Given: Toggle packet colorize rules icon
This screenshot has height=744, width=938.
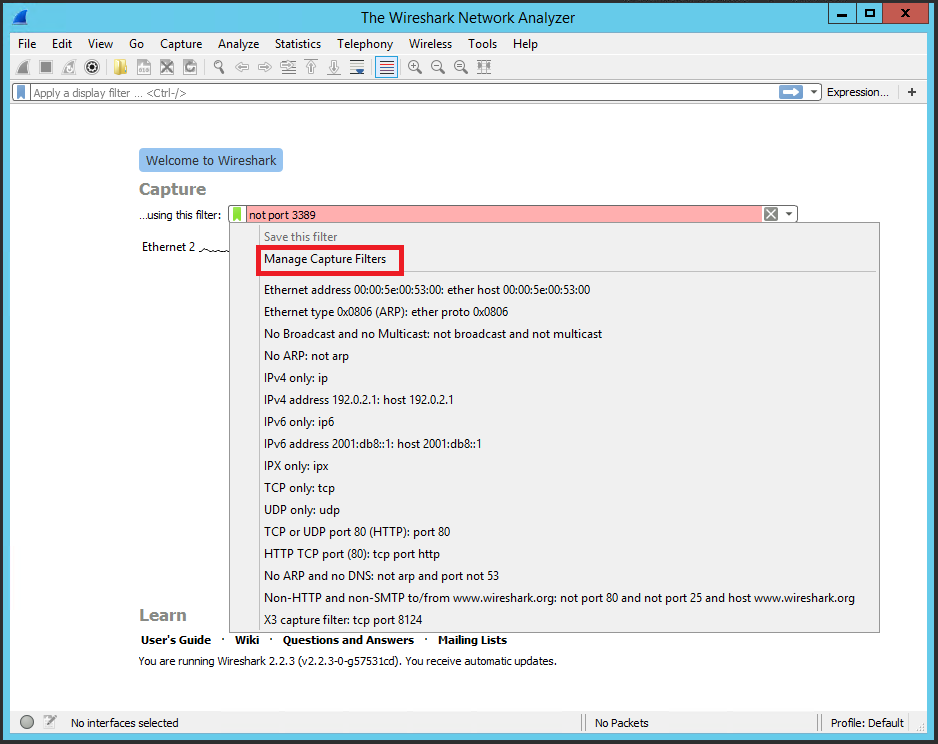Looking at the screenshot, I should [386, 67].
